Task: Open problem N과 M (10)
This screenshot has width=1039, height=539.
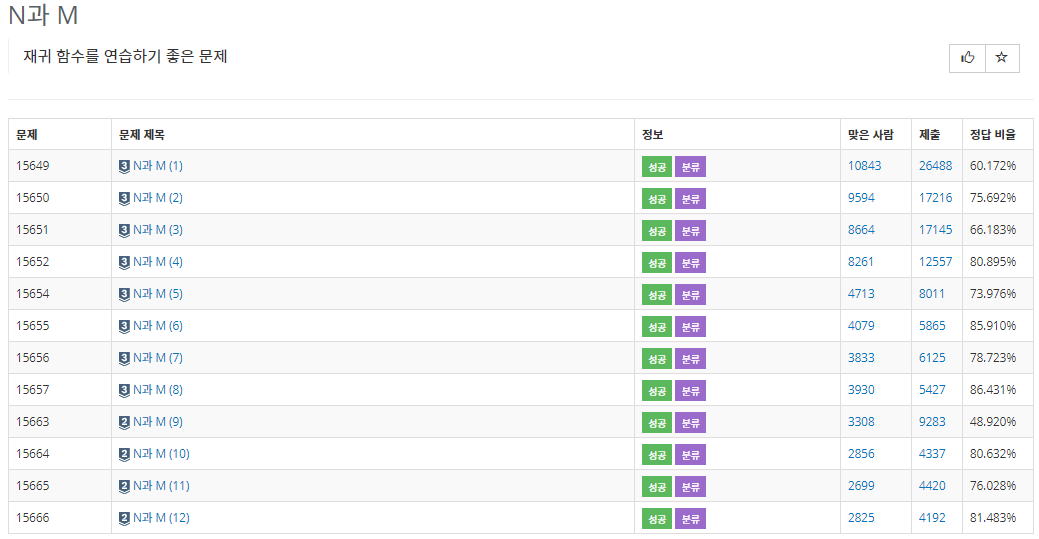Action: pos(161,453)
